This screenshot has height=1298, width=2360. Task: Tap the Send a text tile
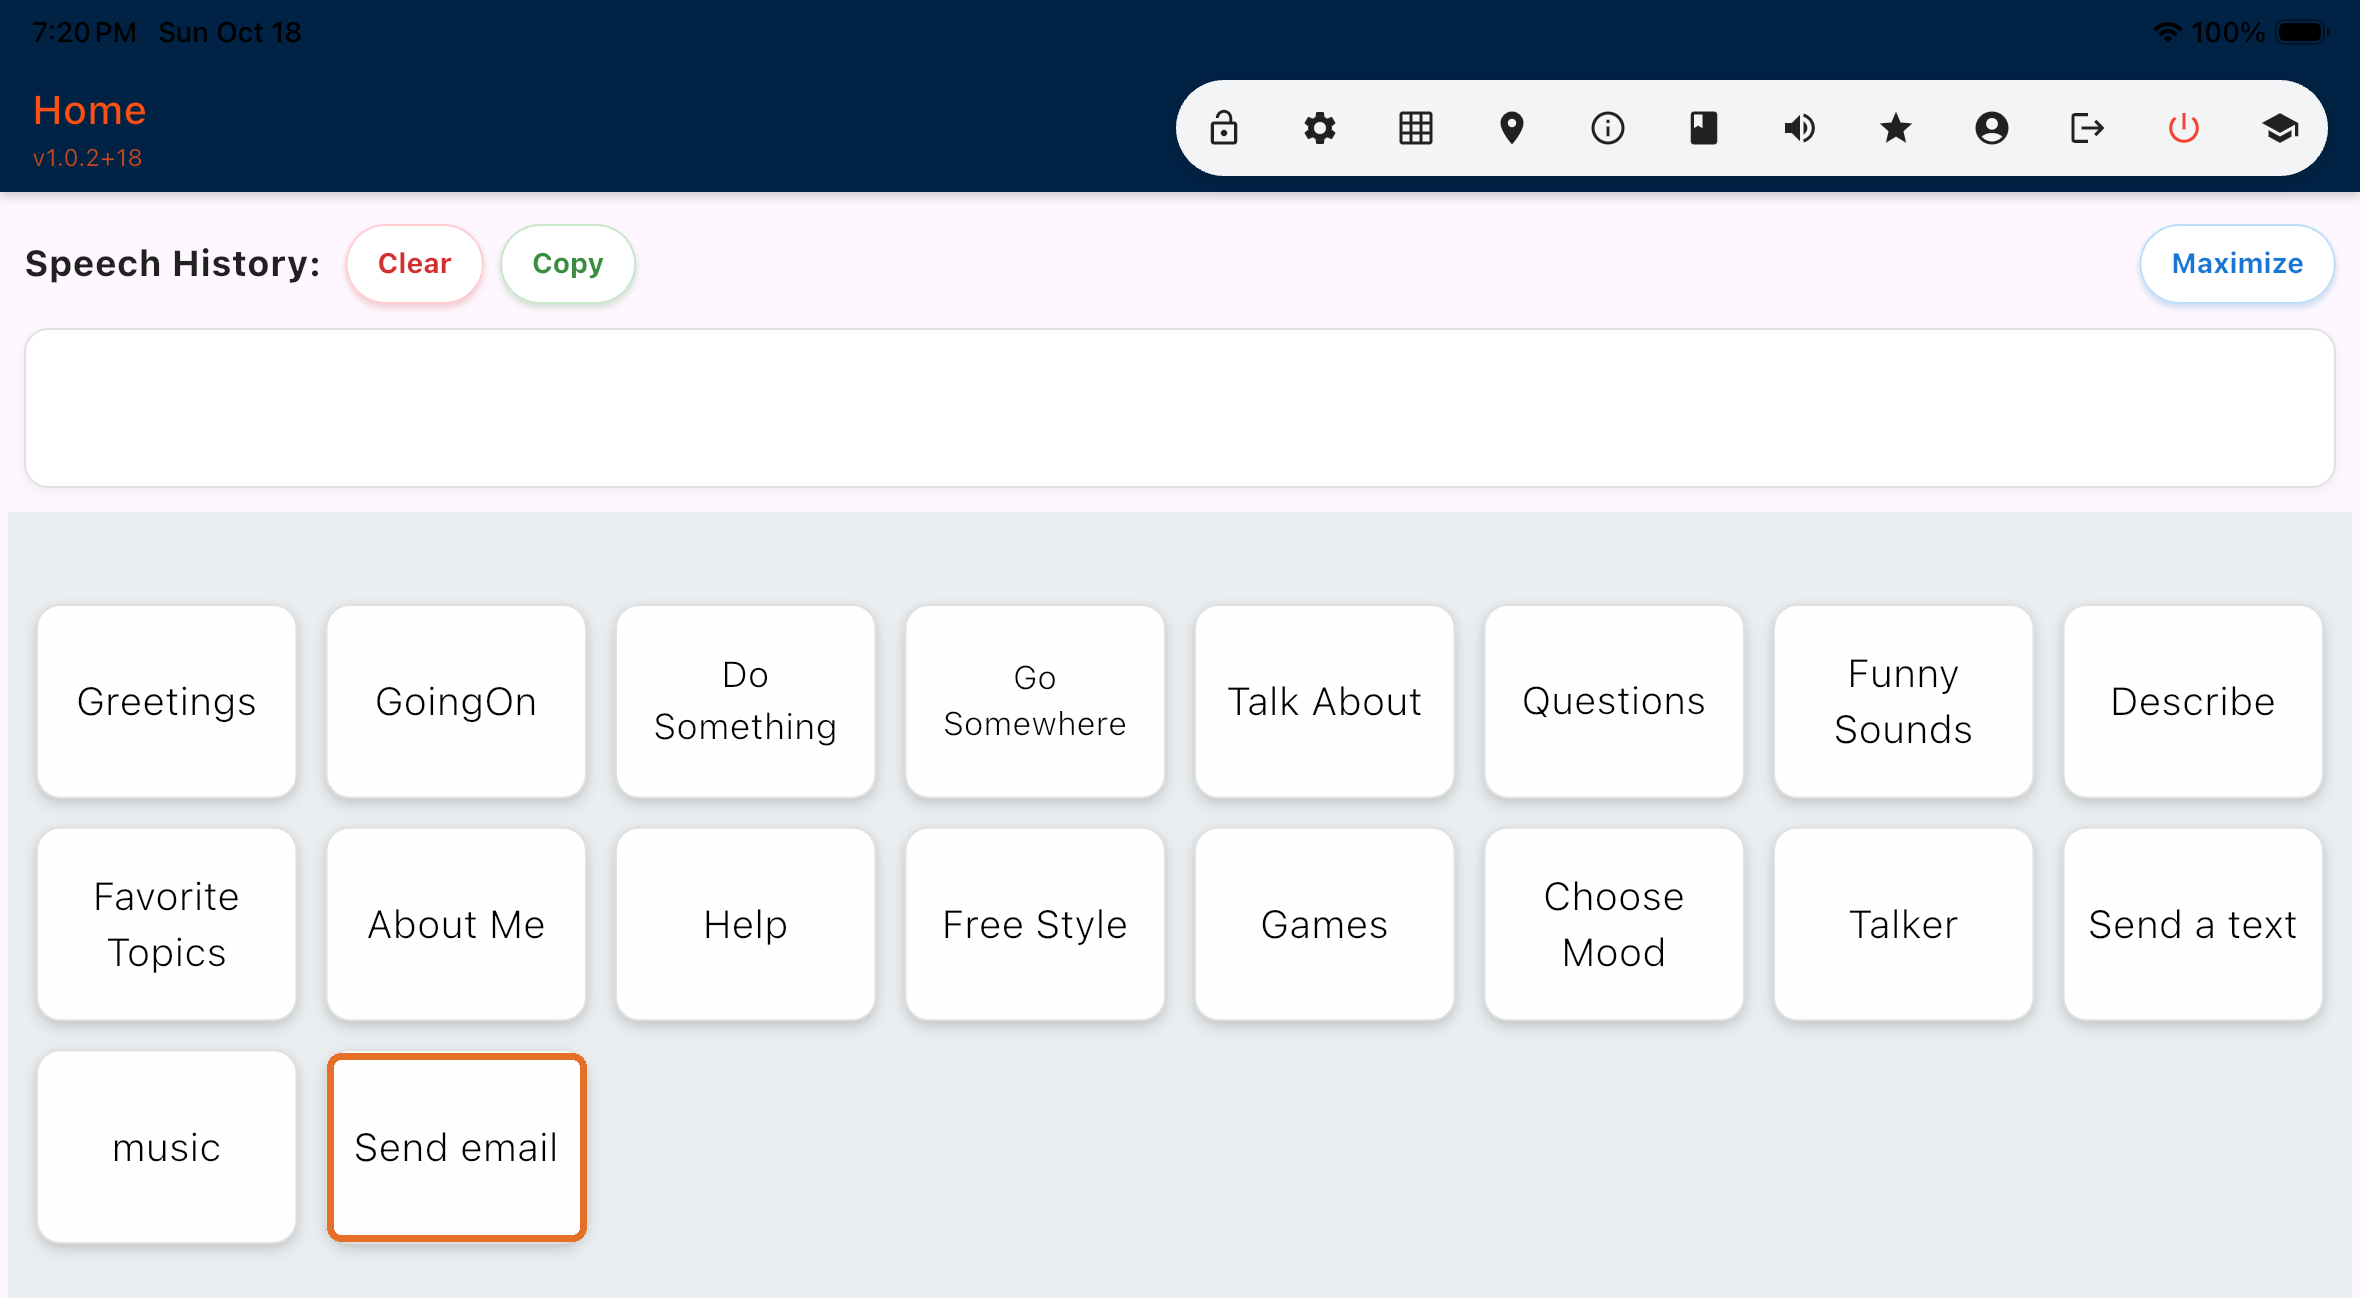coord(2193,925)
